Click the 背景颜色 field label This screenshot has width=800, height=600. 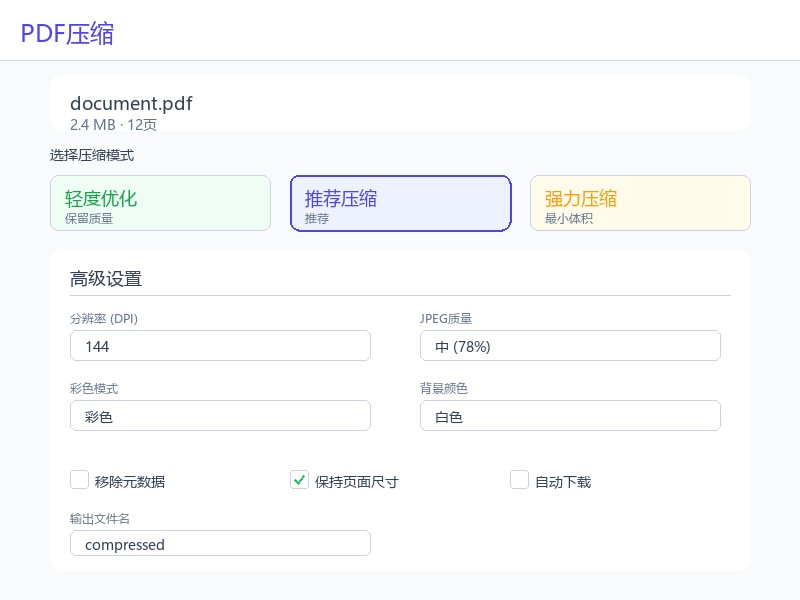(x=444, y=389)
